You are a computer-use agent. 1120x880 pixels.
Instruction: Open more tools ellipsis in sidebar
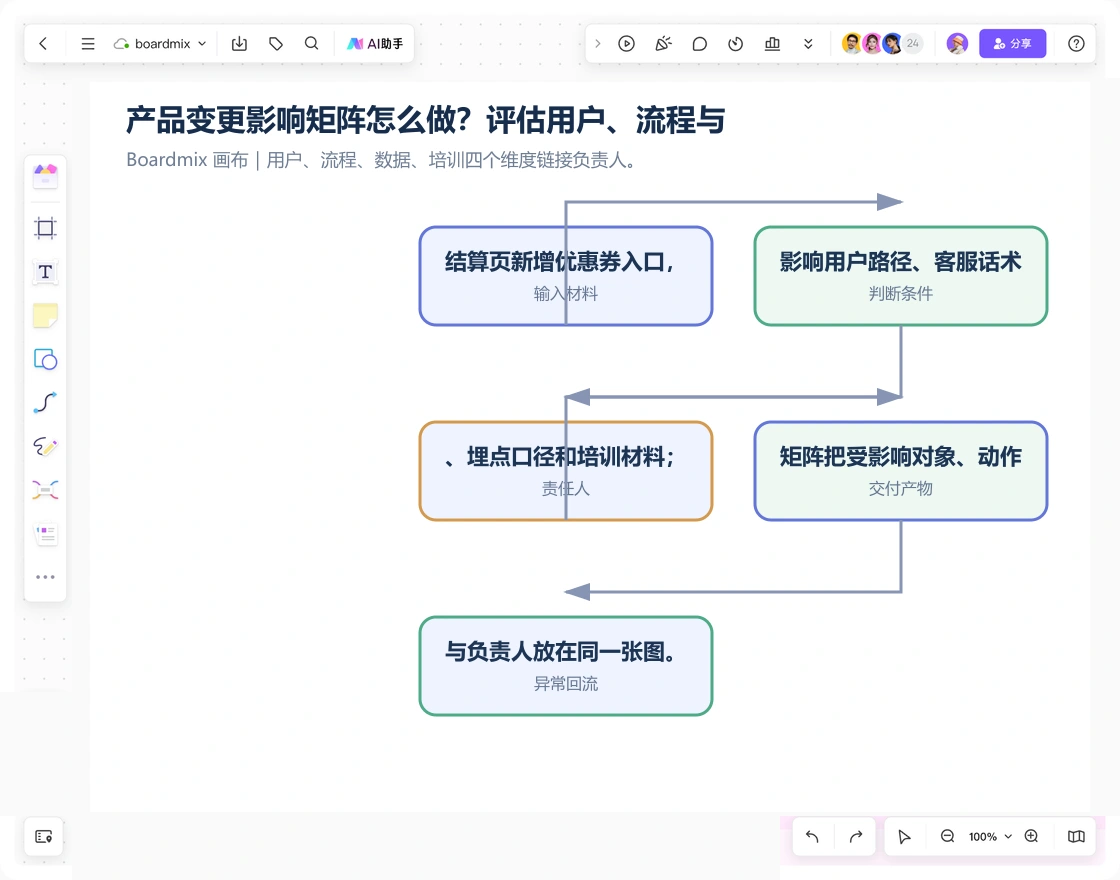point(45,577)
